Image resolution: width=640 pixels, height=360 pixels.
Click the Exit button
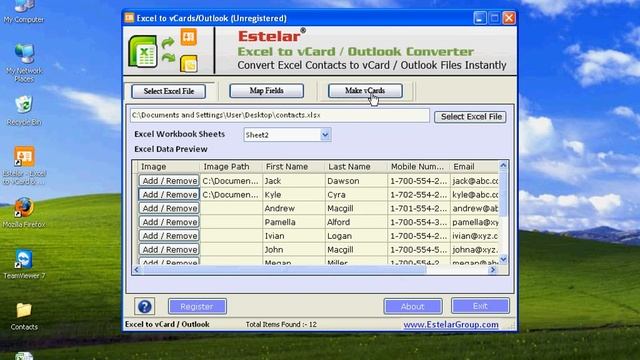[480, 306]
